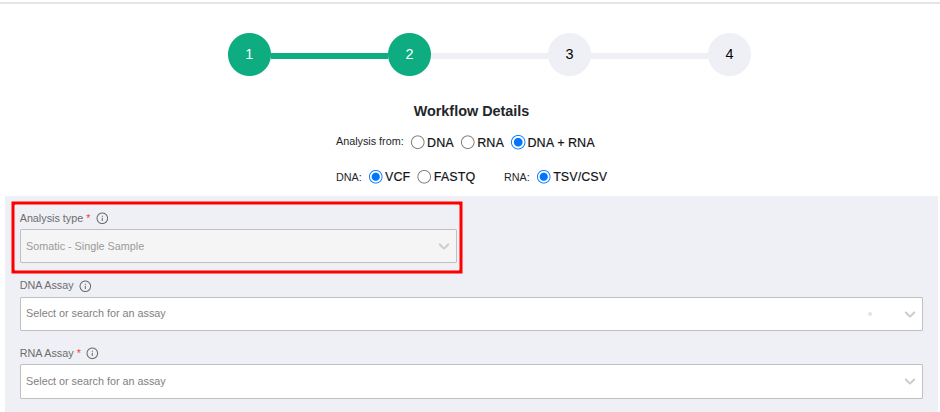Viewport: 940px width, 412px height.
Task: Focus the RNA Assay search input
Action: click(440, 381)
